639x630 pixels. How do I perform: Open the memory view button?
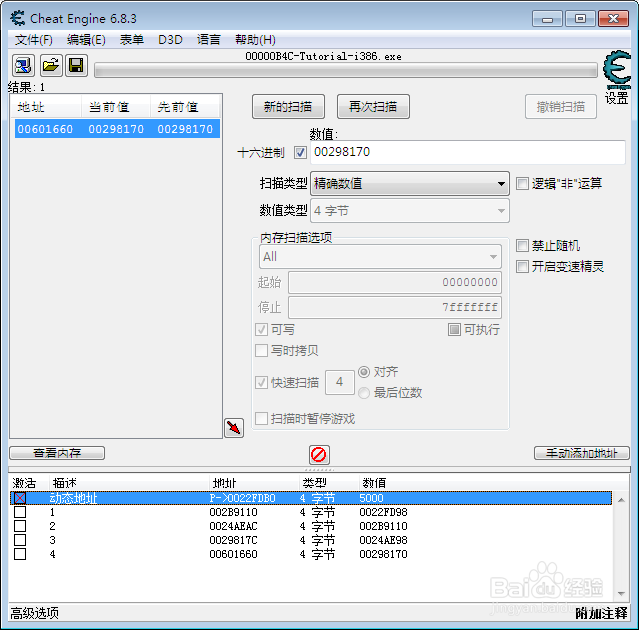click(x=57, y=453)
